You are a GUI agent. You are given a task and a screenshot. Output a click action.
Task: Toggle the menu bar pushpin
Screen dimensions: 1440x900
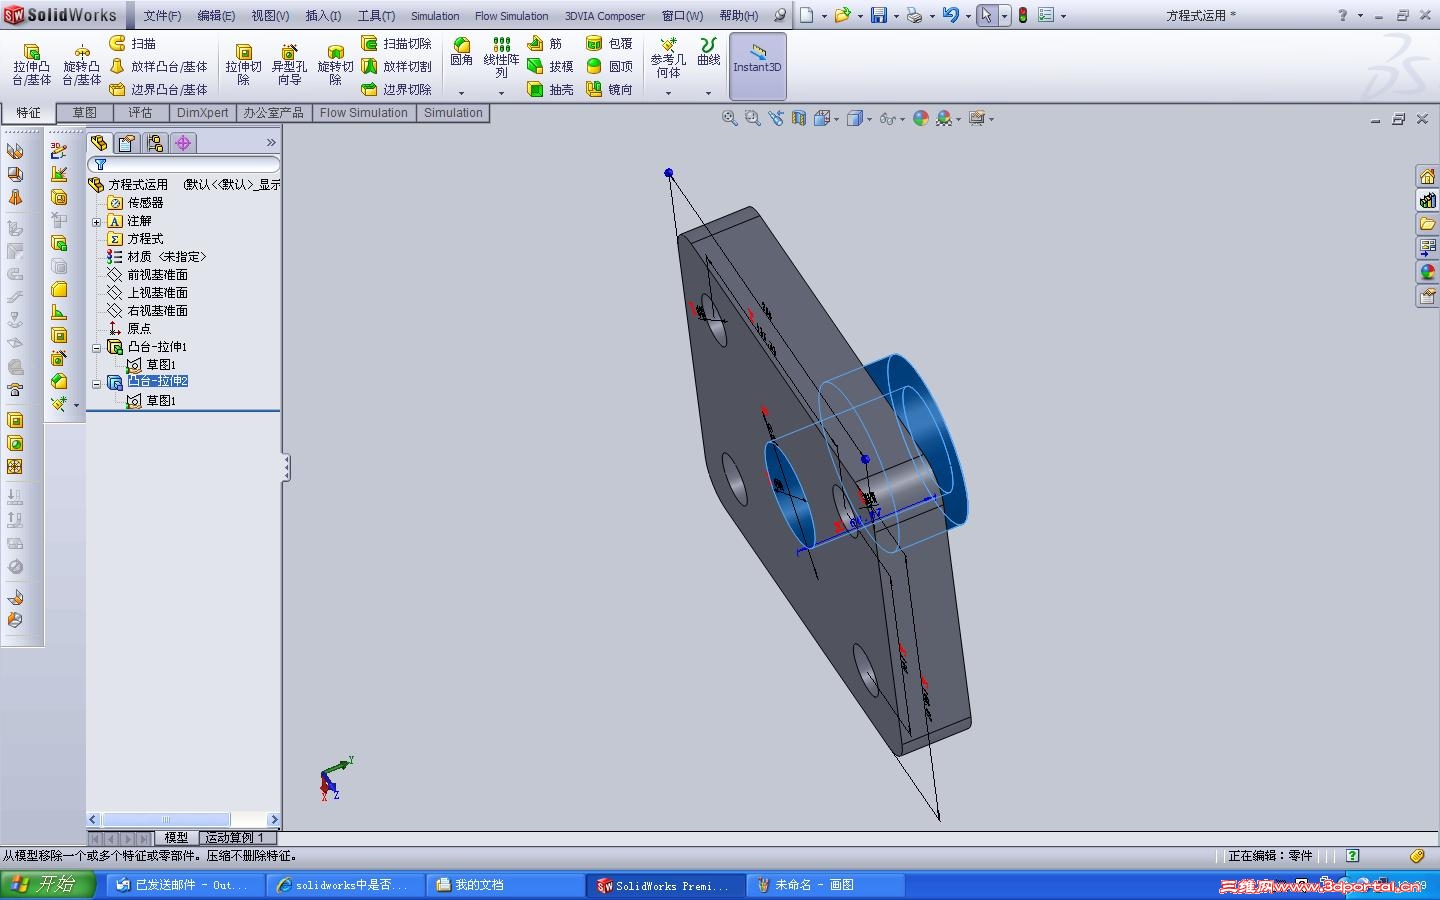pos(780,15)
